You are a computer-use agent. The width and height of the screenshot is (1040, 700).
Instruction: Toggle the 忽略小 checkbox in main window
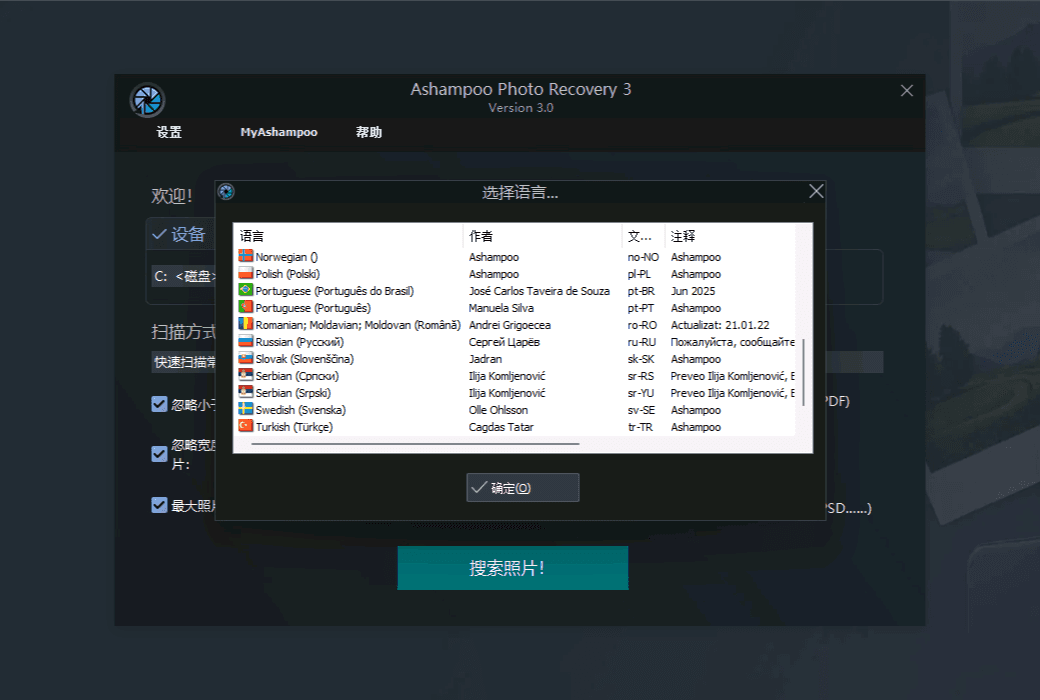coord(159,404)
